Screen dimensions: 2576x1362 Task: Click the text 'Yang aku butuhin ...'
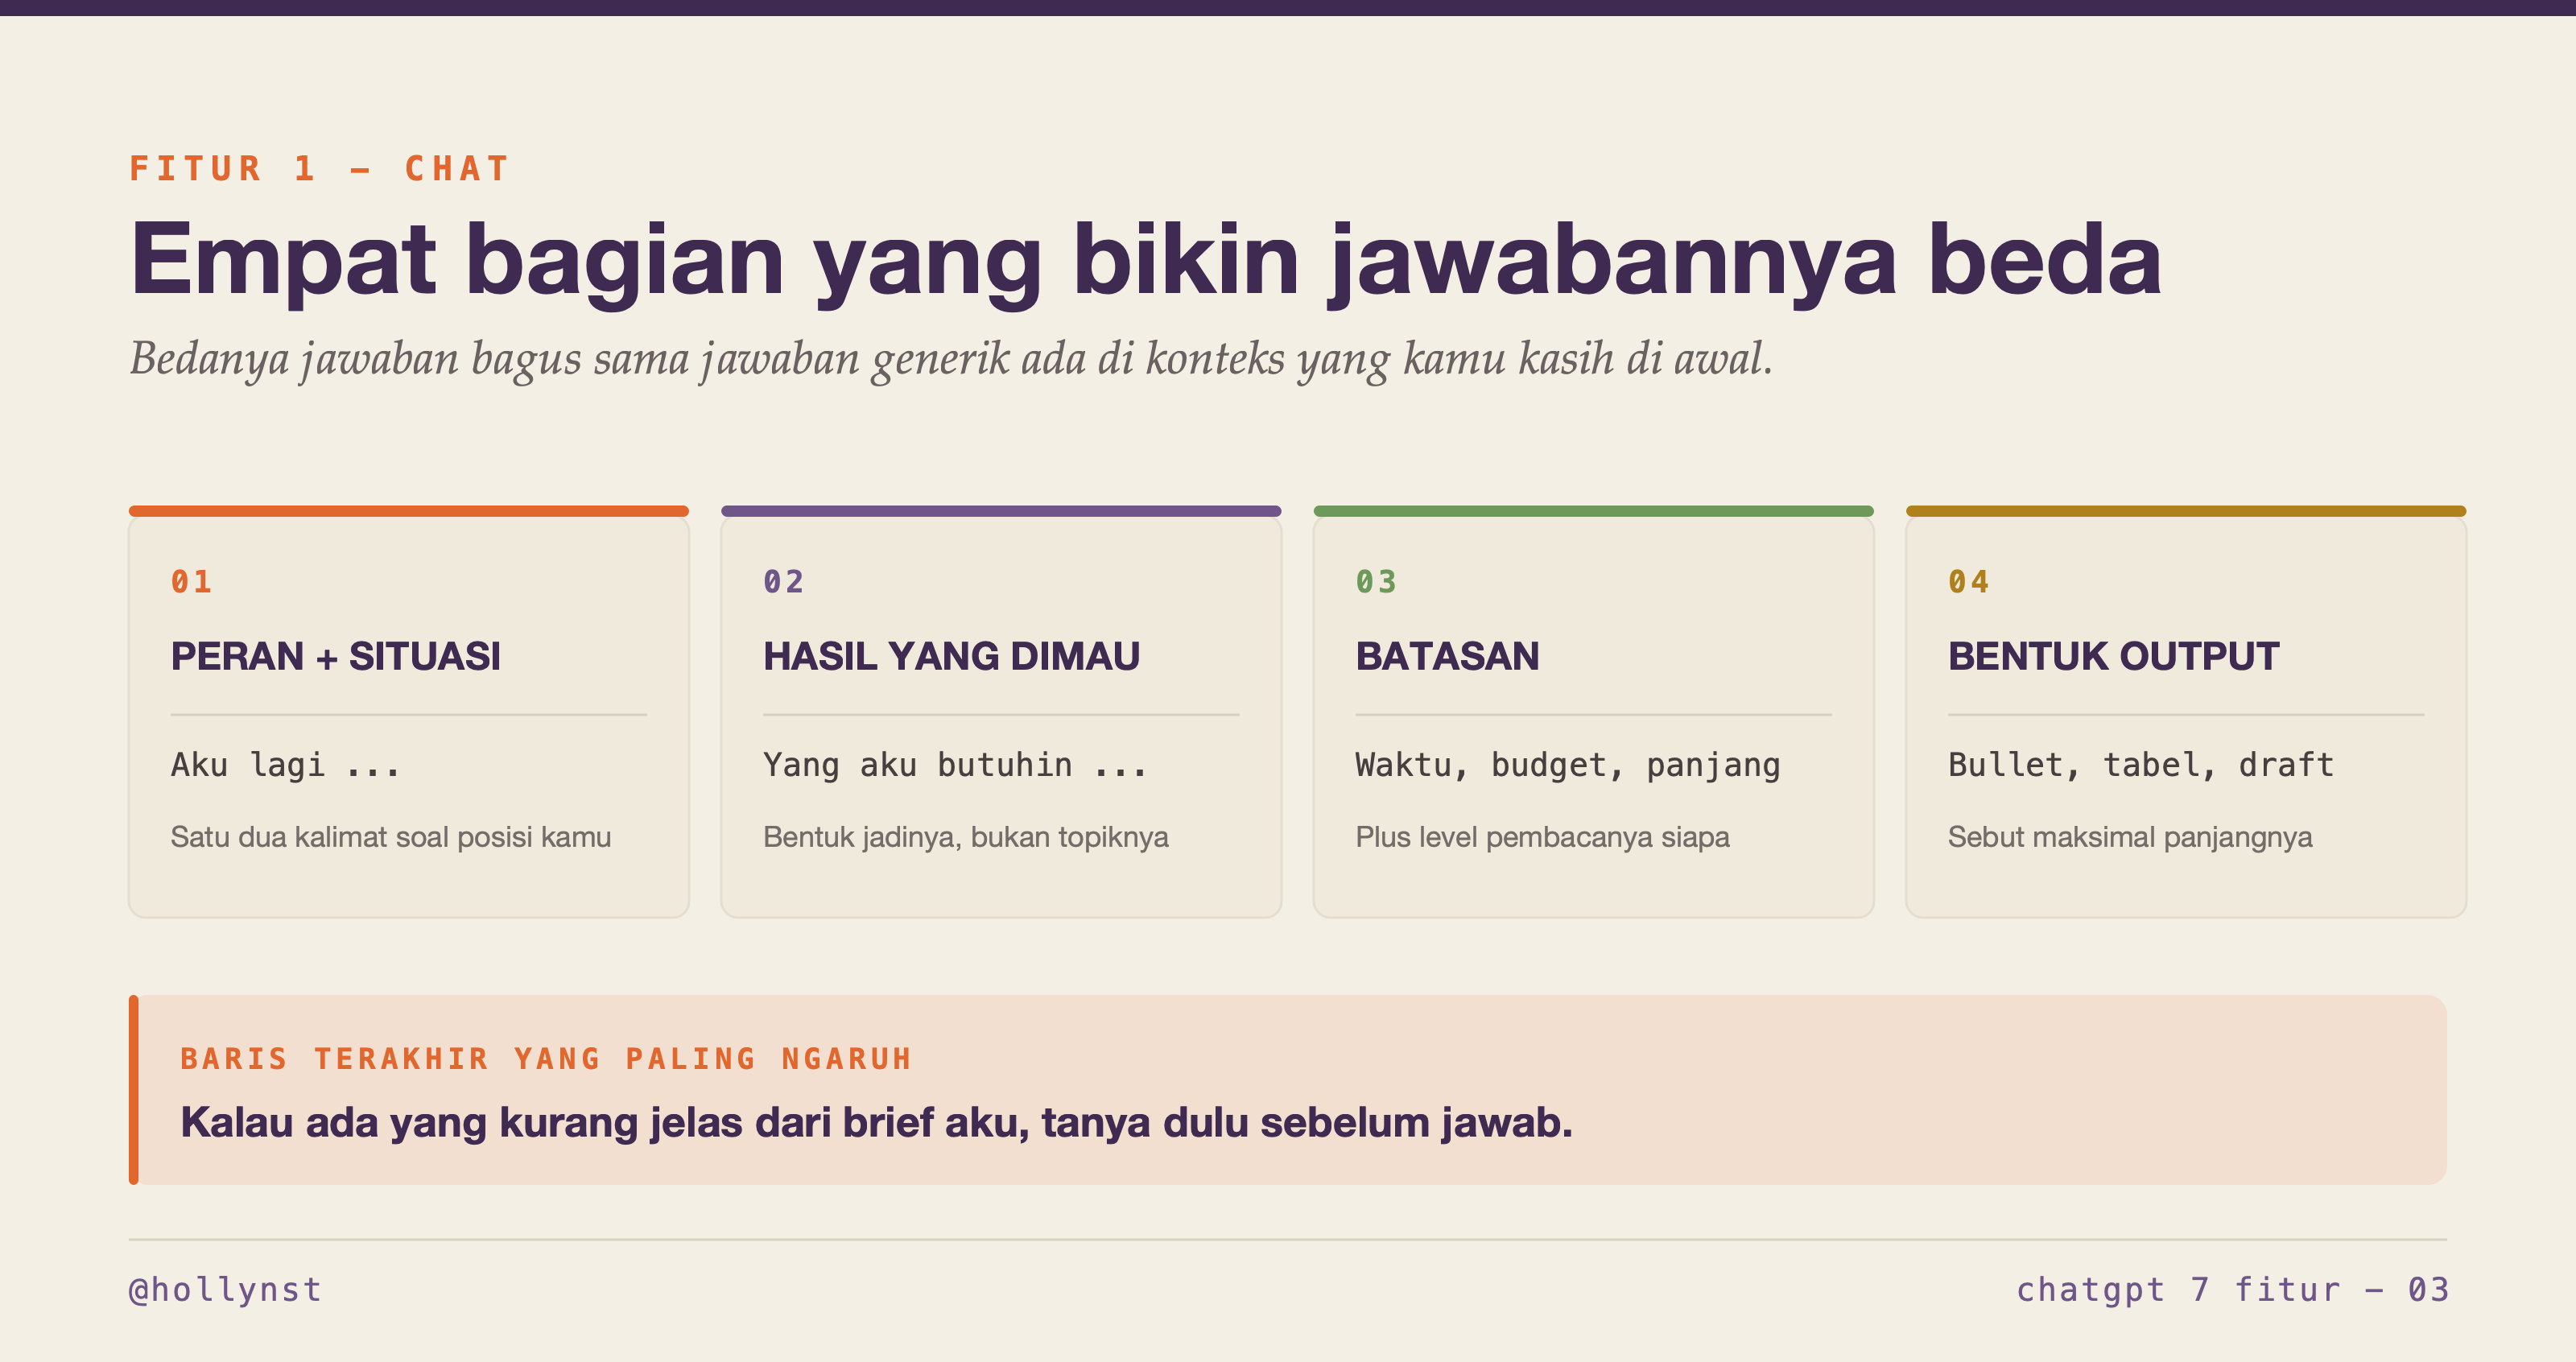tap(955, 765)
